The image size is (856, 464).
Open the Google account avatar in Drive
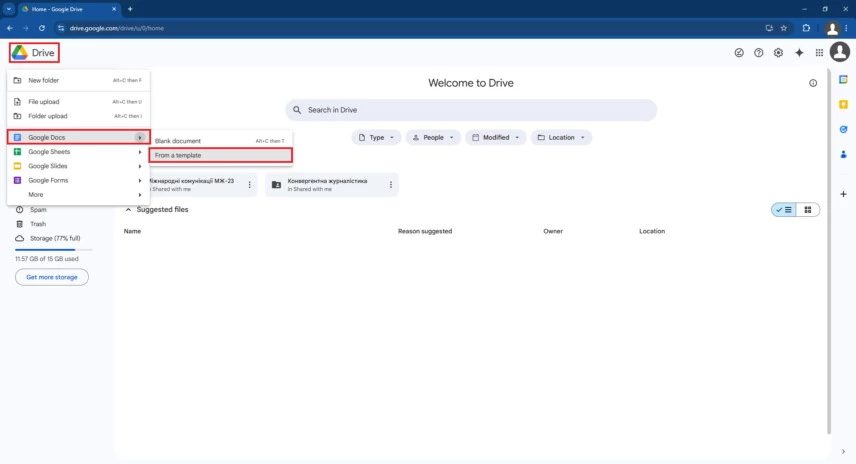[840, 52]
